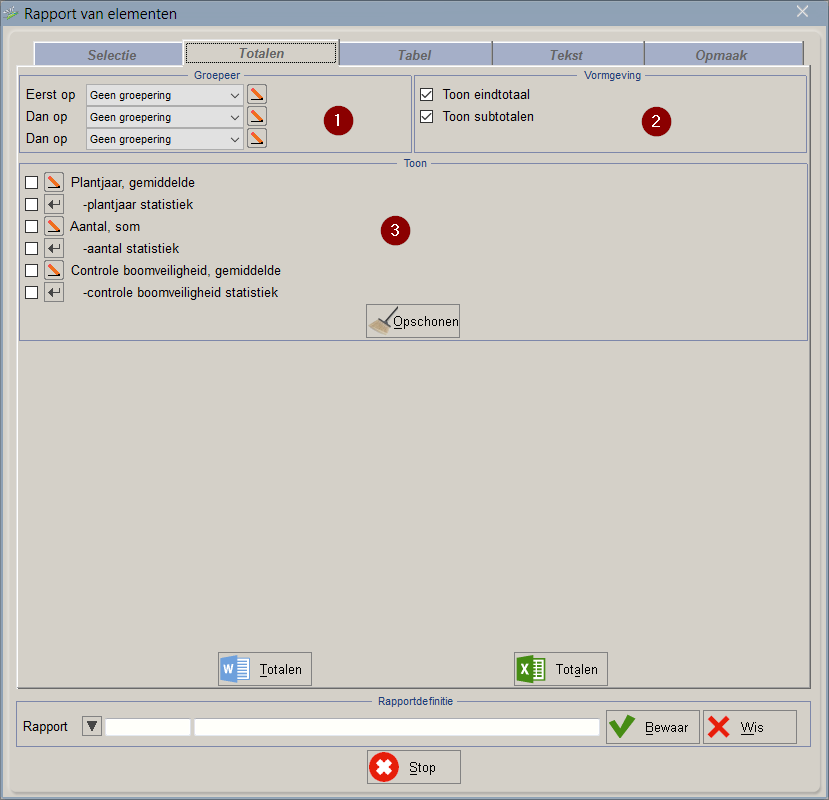829x800 pixels.
Task: Disable the 'Toon eindtotaal' checkbox
Action: tap(427, 95)
